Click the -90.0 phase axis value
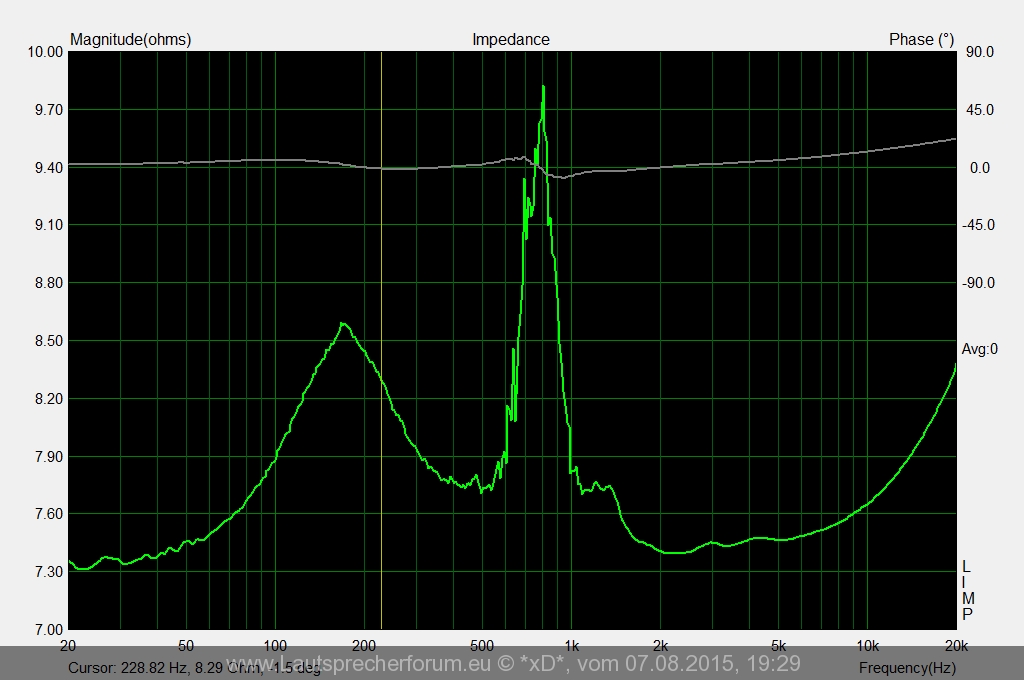The image size is (1024, 680). (978, 283)
